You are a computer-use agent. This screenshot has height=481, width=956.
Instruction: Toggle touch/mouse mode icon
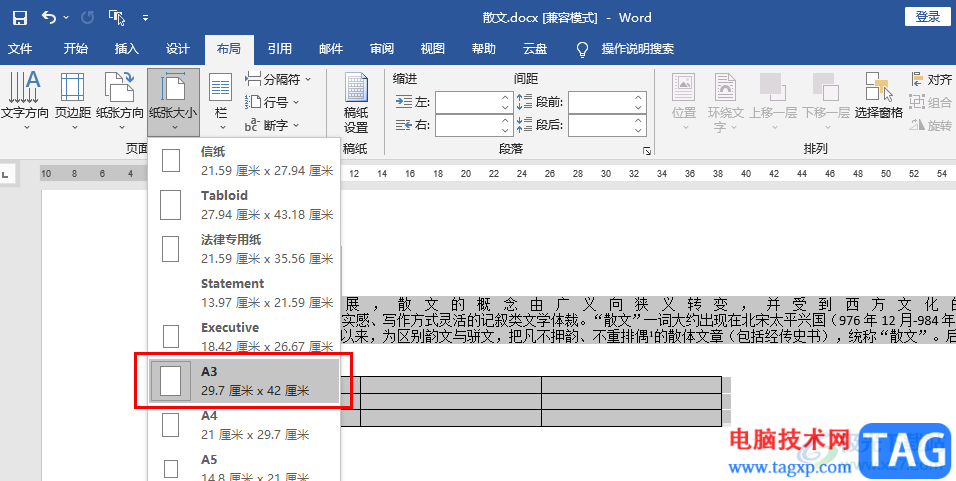[x=116, y=18]
